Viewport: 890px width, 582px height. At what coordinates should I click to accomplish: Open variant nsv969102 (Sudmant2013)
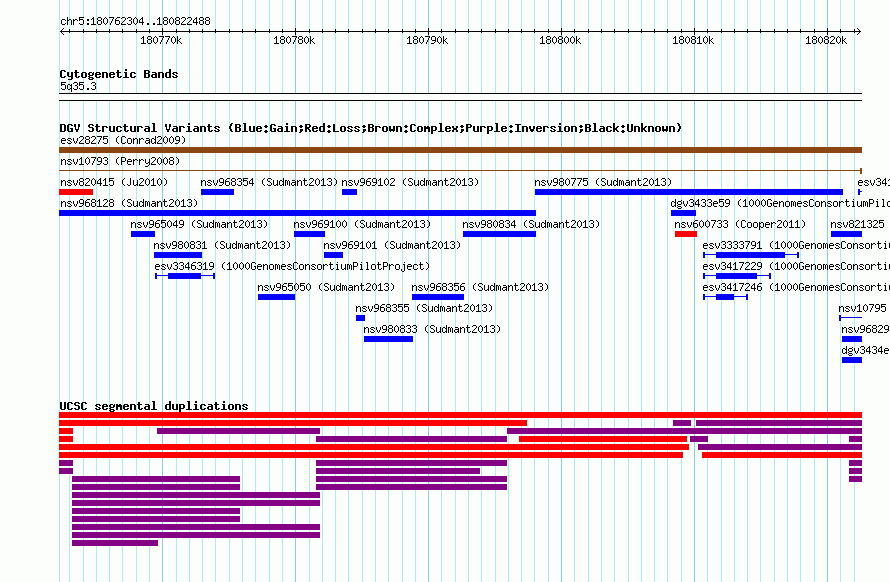[x=410, y=182]
